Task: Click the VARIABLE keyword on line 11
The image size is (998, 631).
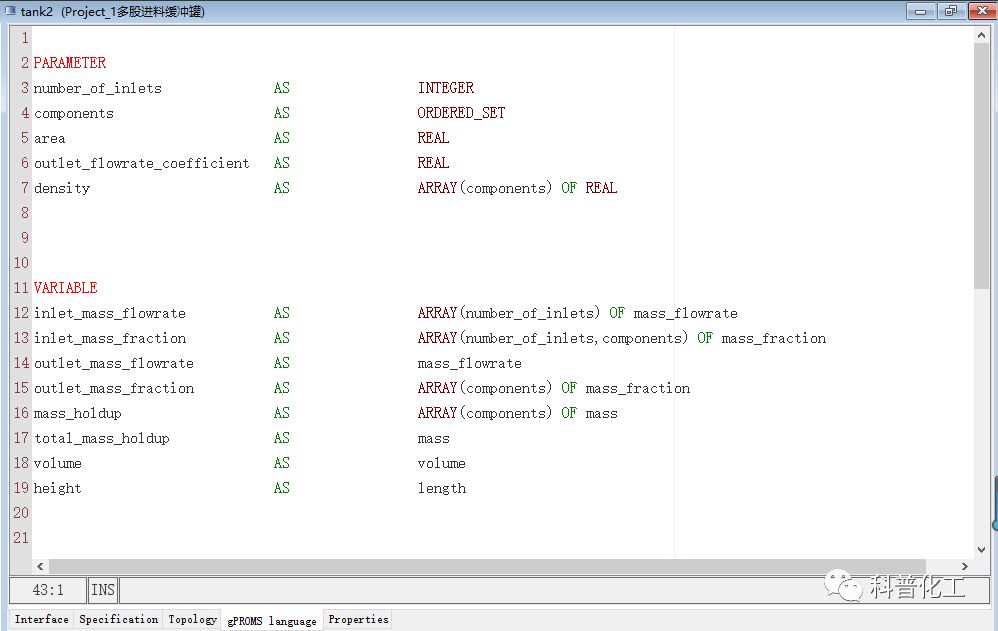Action: coord(66,288)
